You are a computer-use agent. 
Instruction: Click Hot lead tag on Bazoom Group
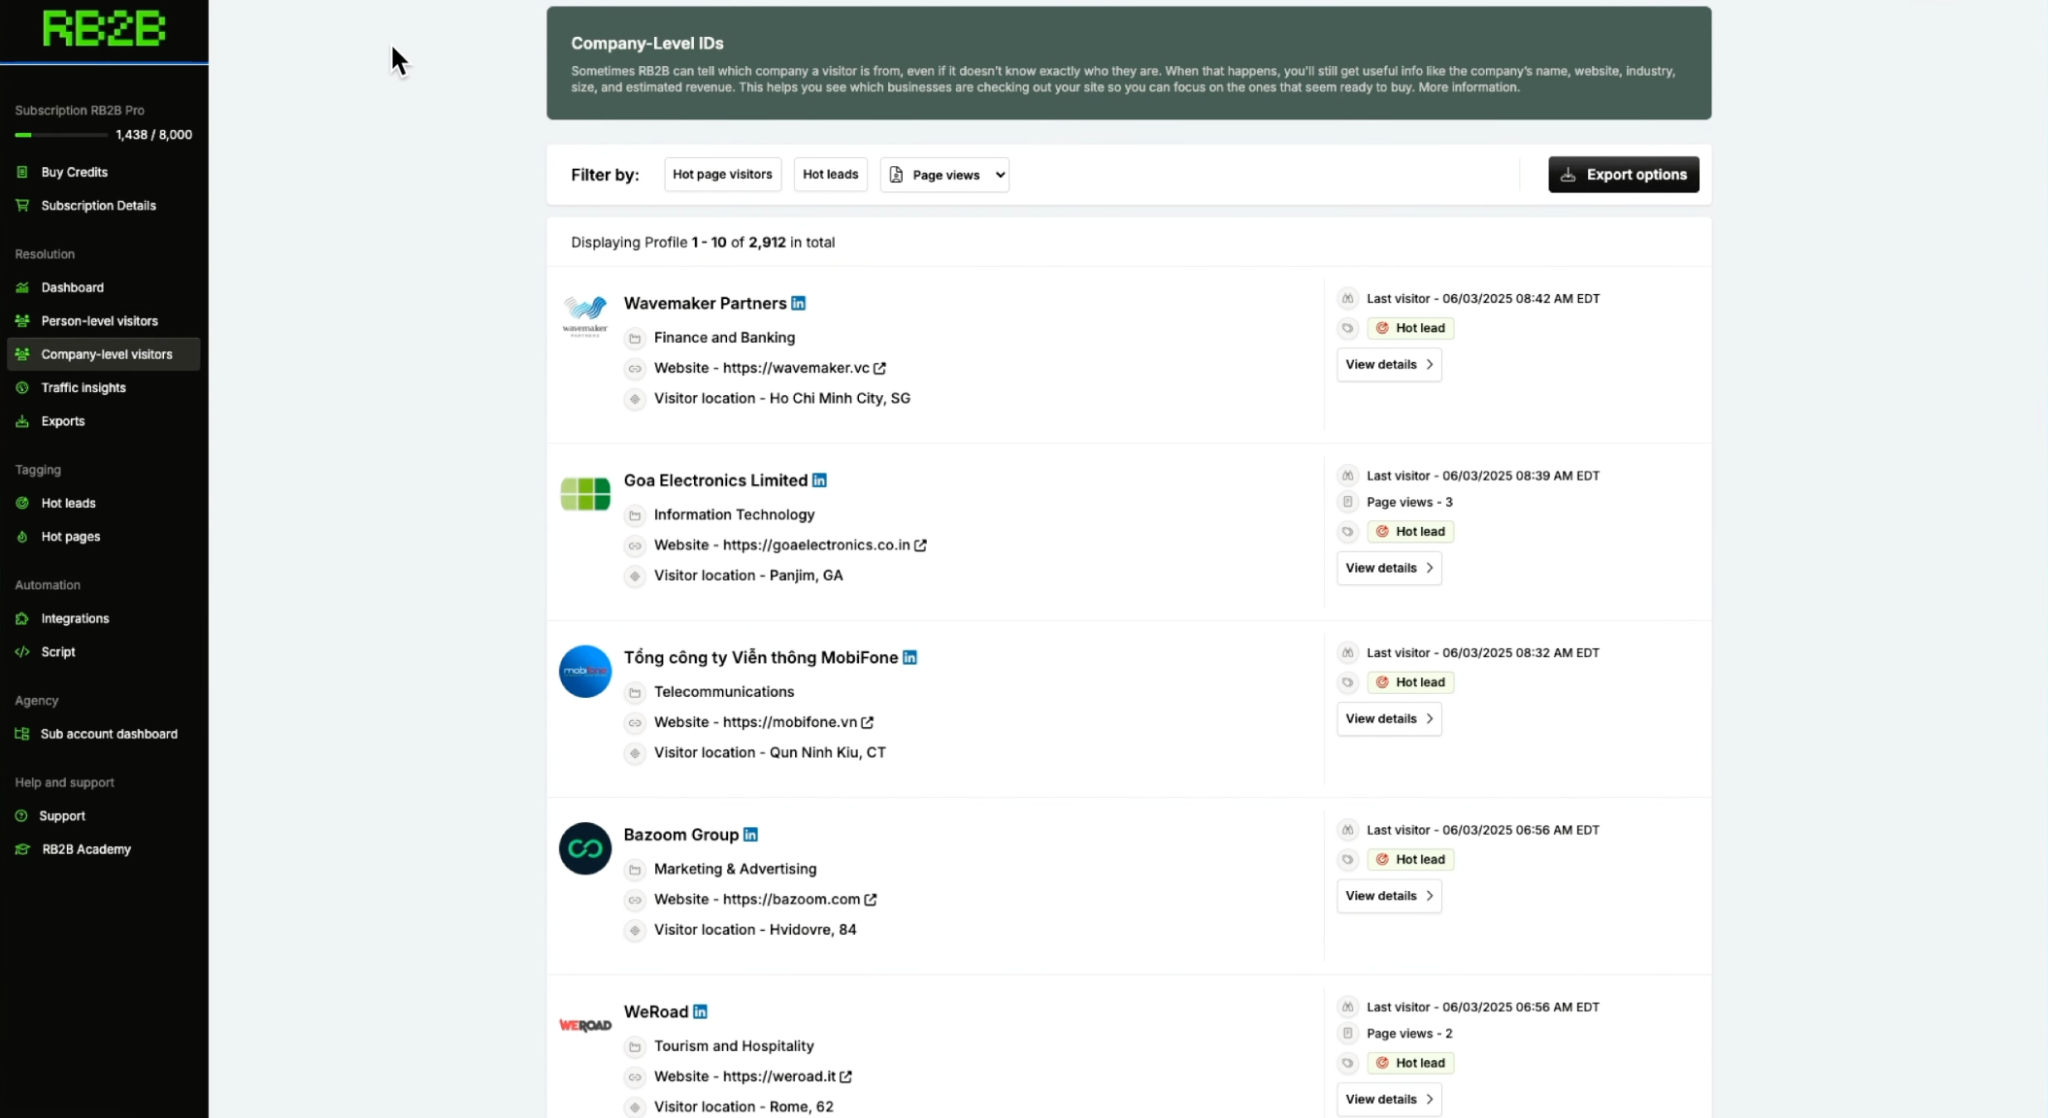click(x=1410, y=859)
